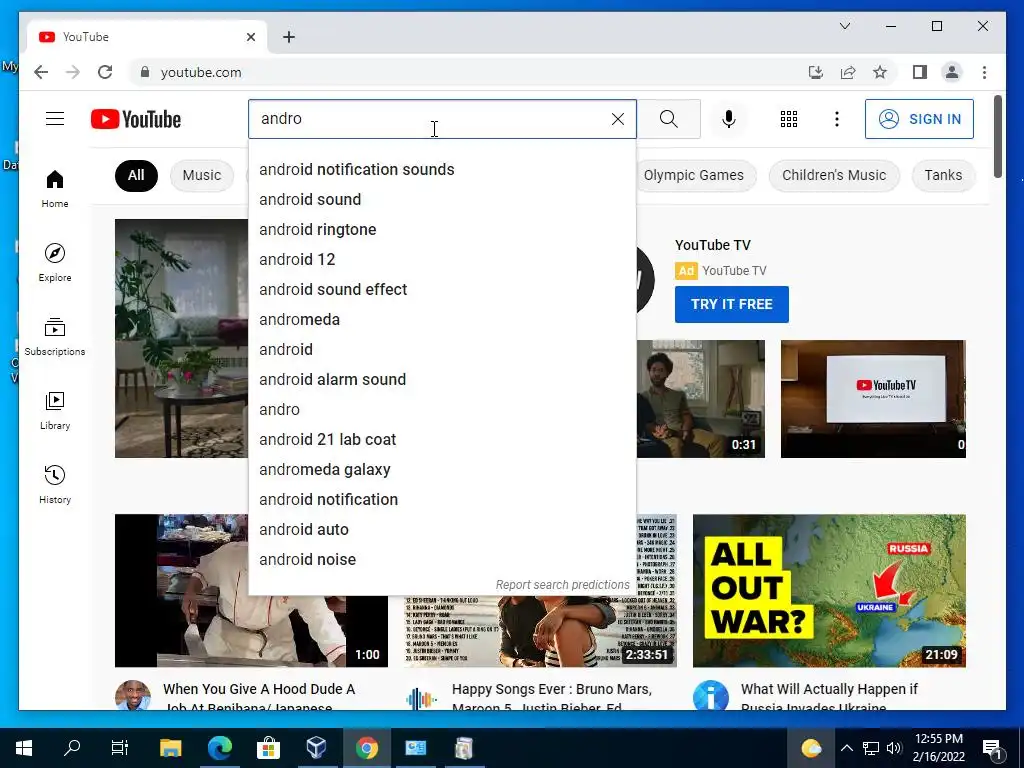Pick the plain 'andro' suggestion
Image resolution: width=1024 pixels, height=768 pixels.
442,410
